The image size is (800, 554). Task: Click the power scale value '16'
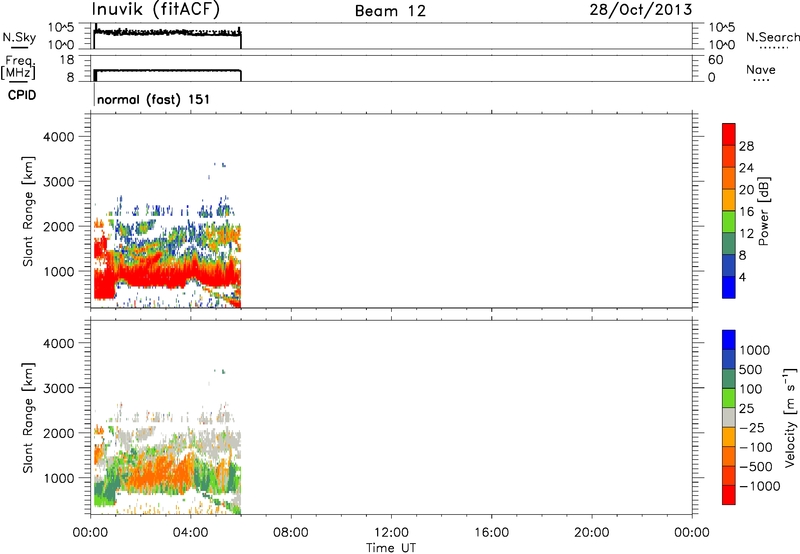point(746,212)
